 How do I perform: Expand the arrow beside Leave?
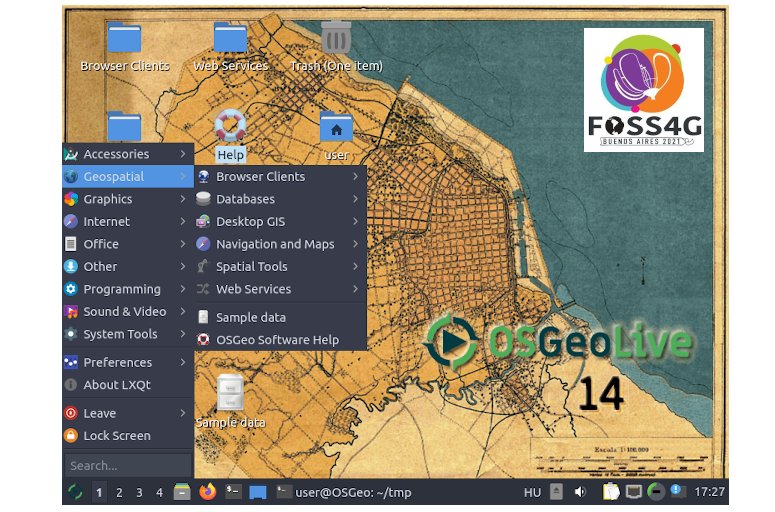[x=183, y=413]
